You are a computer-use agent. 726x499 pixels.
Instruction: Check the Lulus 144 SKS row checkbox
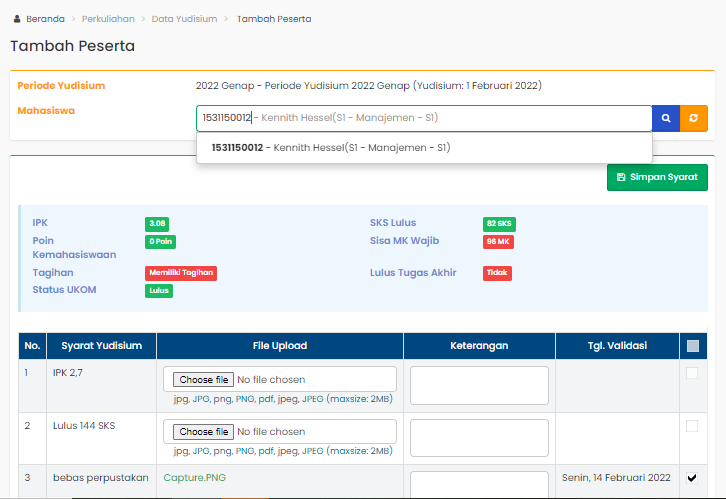point(692,426)
